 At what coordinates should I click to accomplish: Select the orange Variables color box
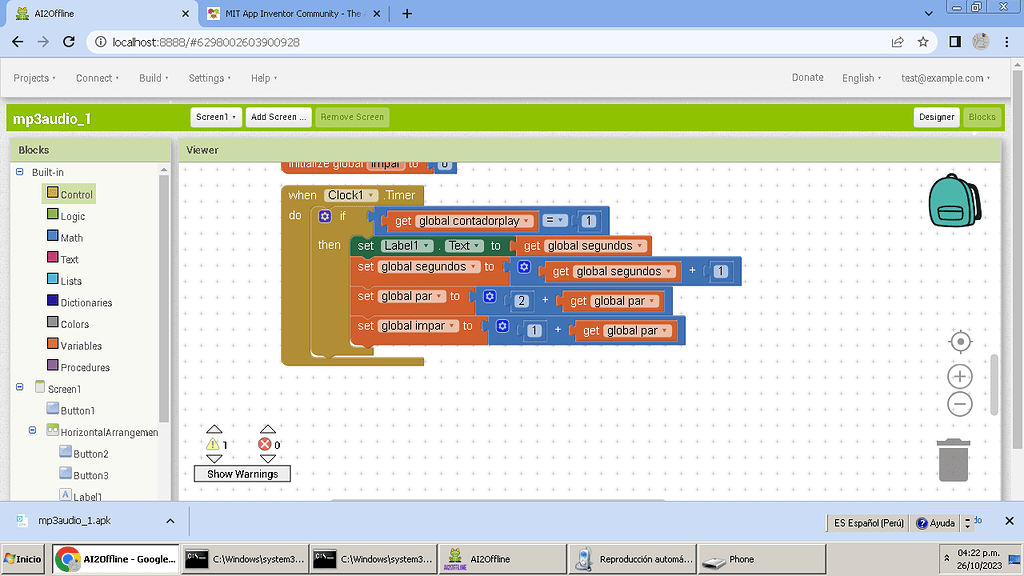(53, 345)
